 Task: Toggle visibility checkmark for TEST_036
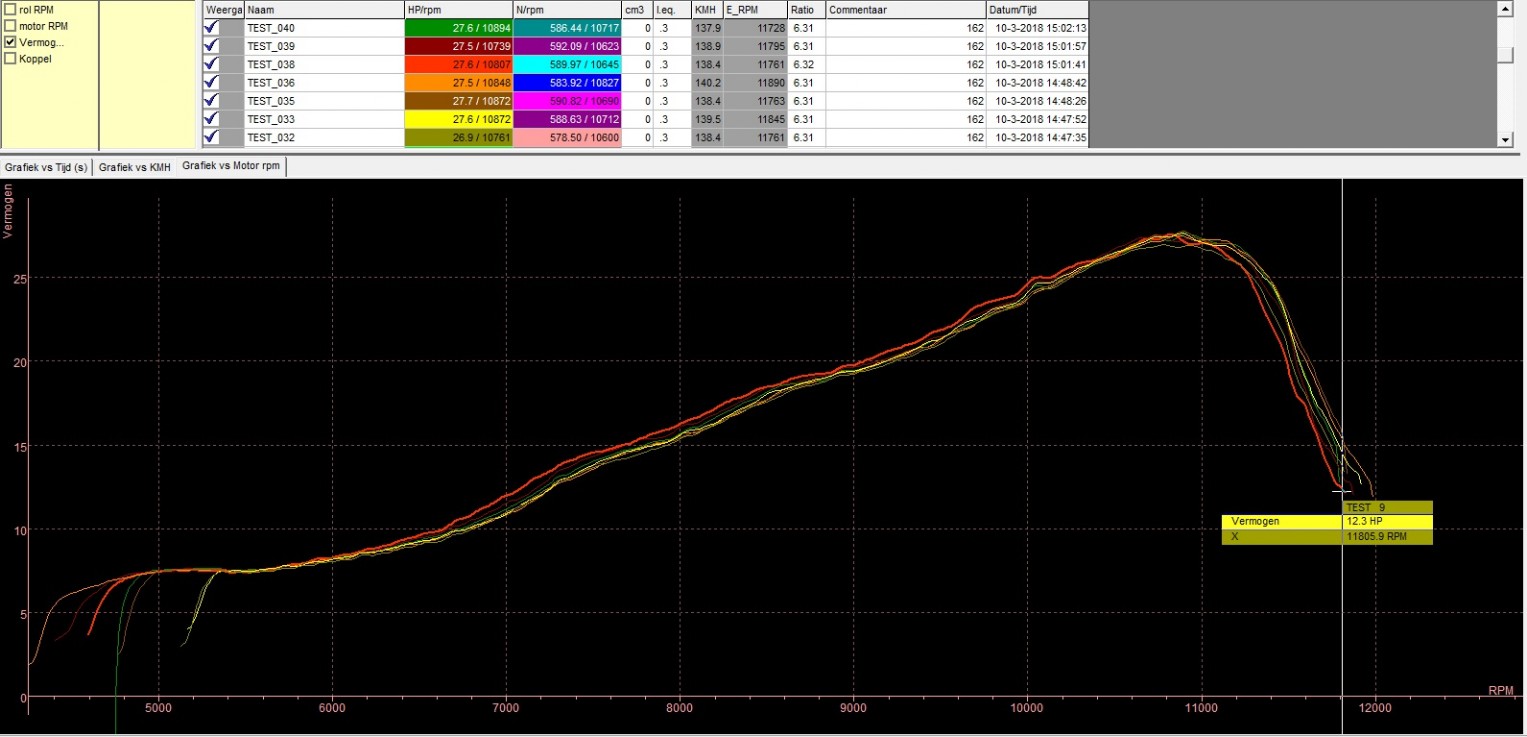click(x=211, y=82)
